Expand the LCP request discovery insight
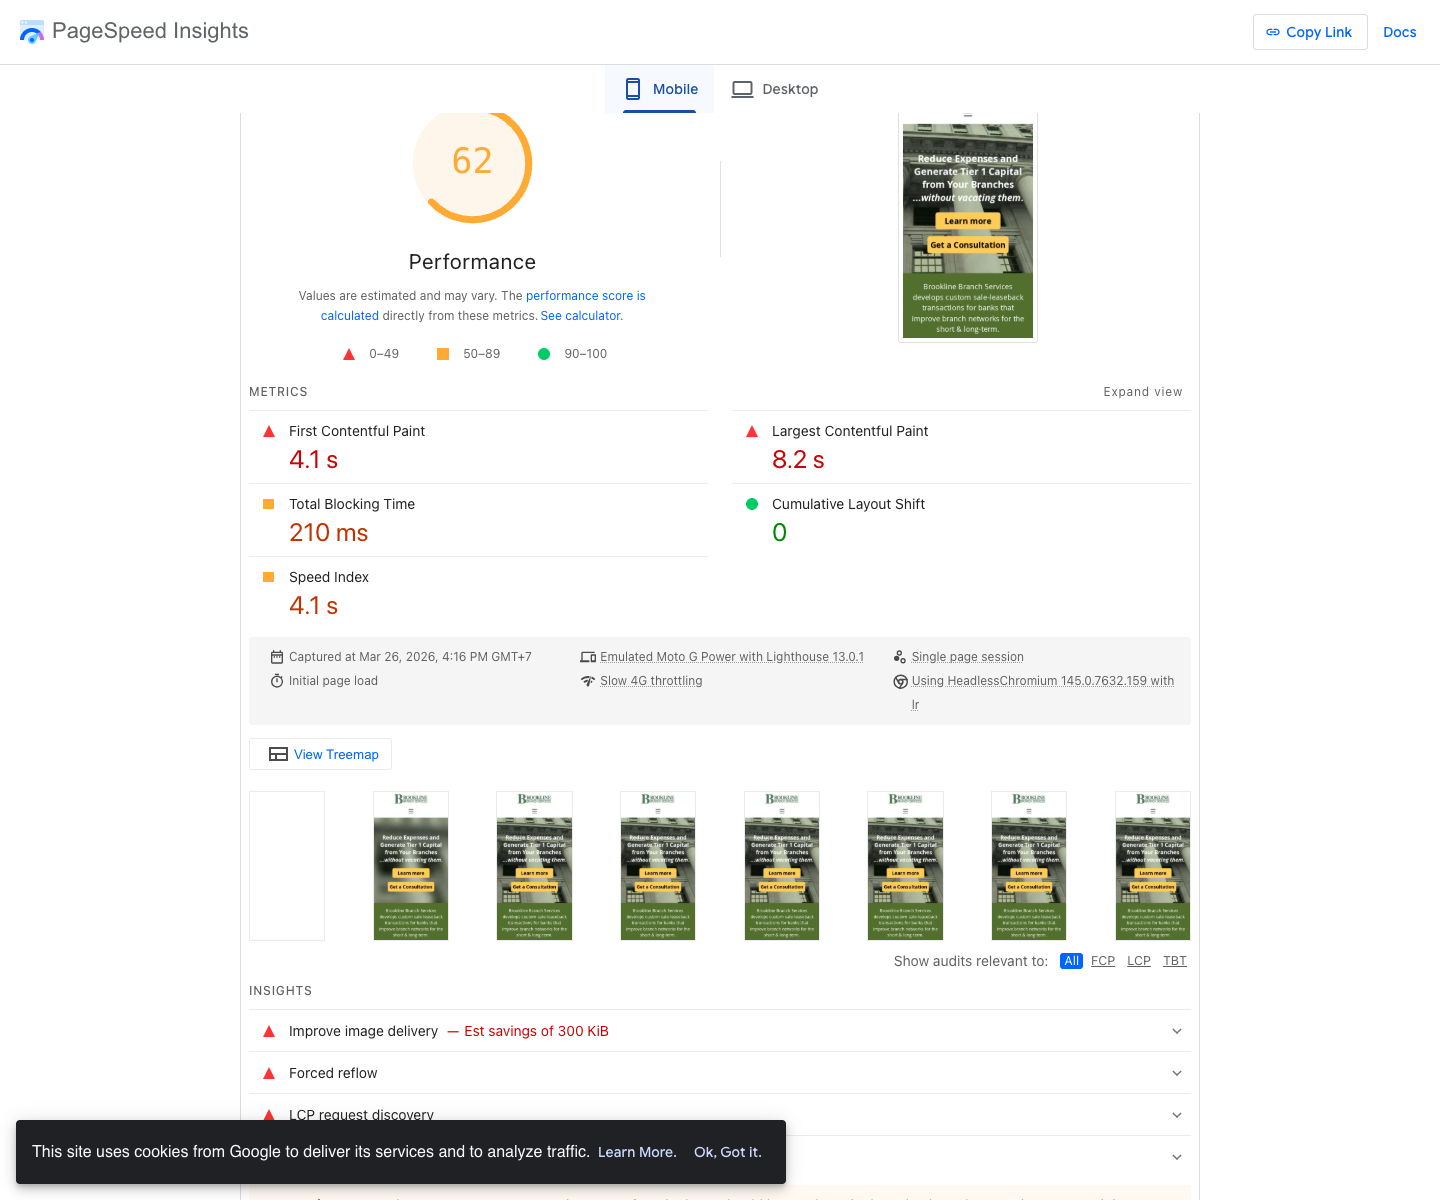The image size is (1440, 1200). click(x=1177, y=1114)
